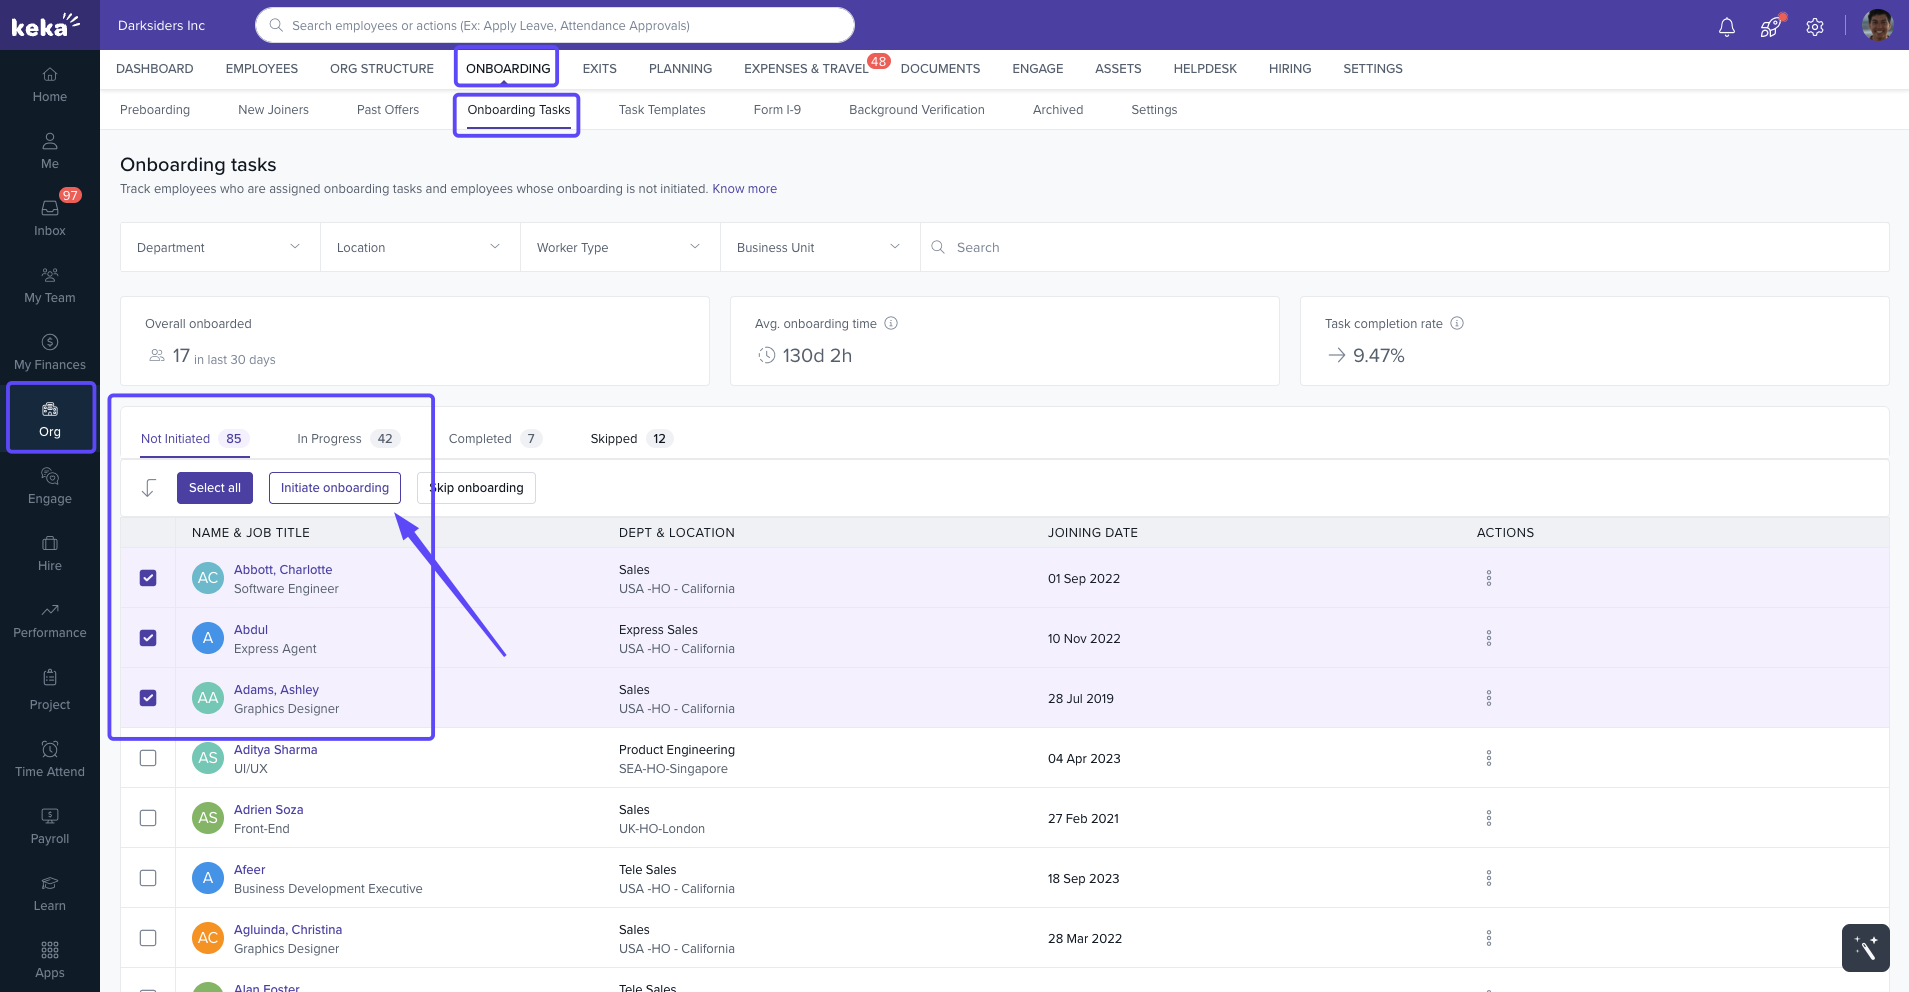
Task: Follow the Know more link
Action: click(x=744, y=189)
